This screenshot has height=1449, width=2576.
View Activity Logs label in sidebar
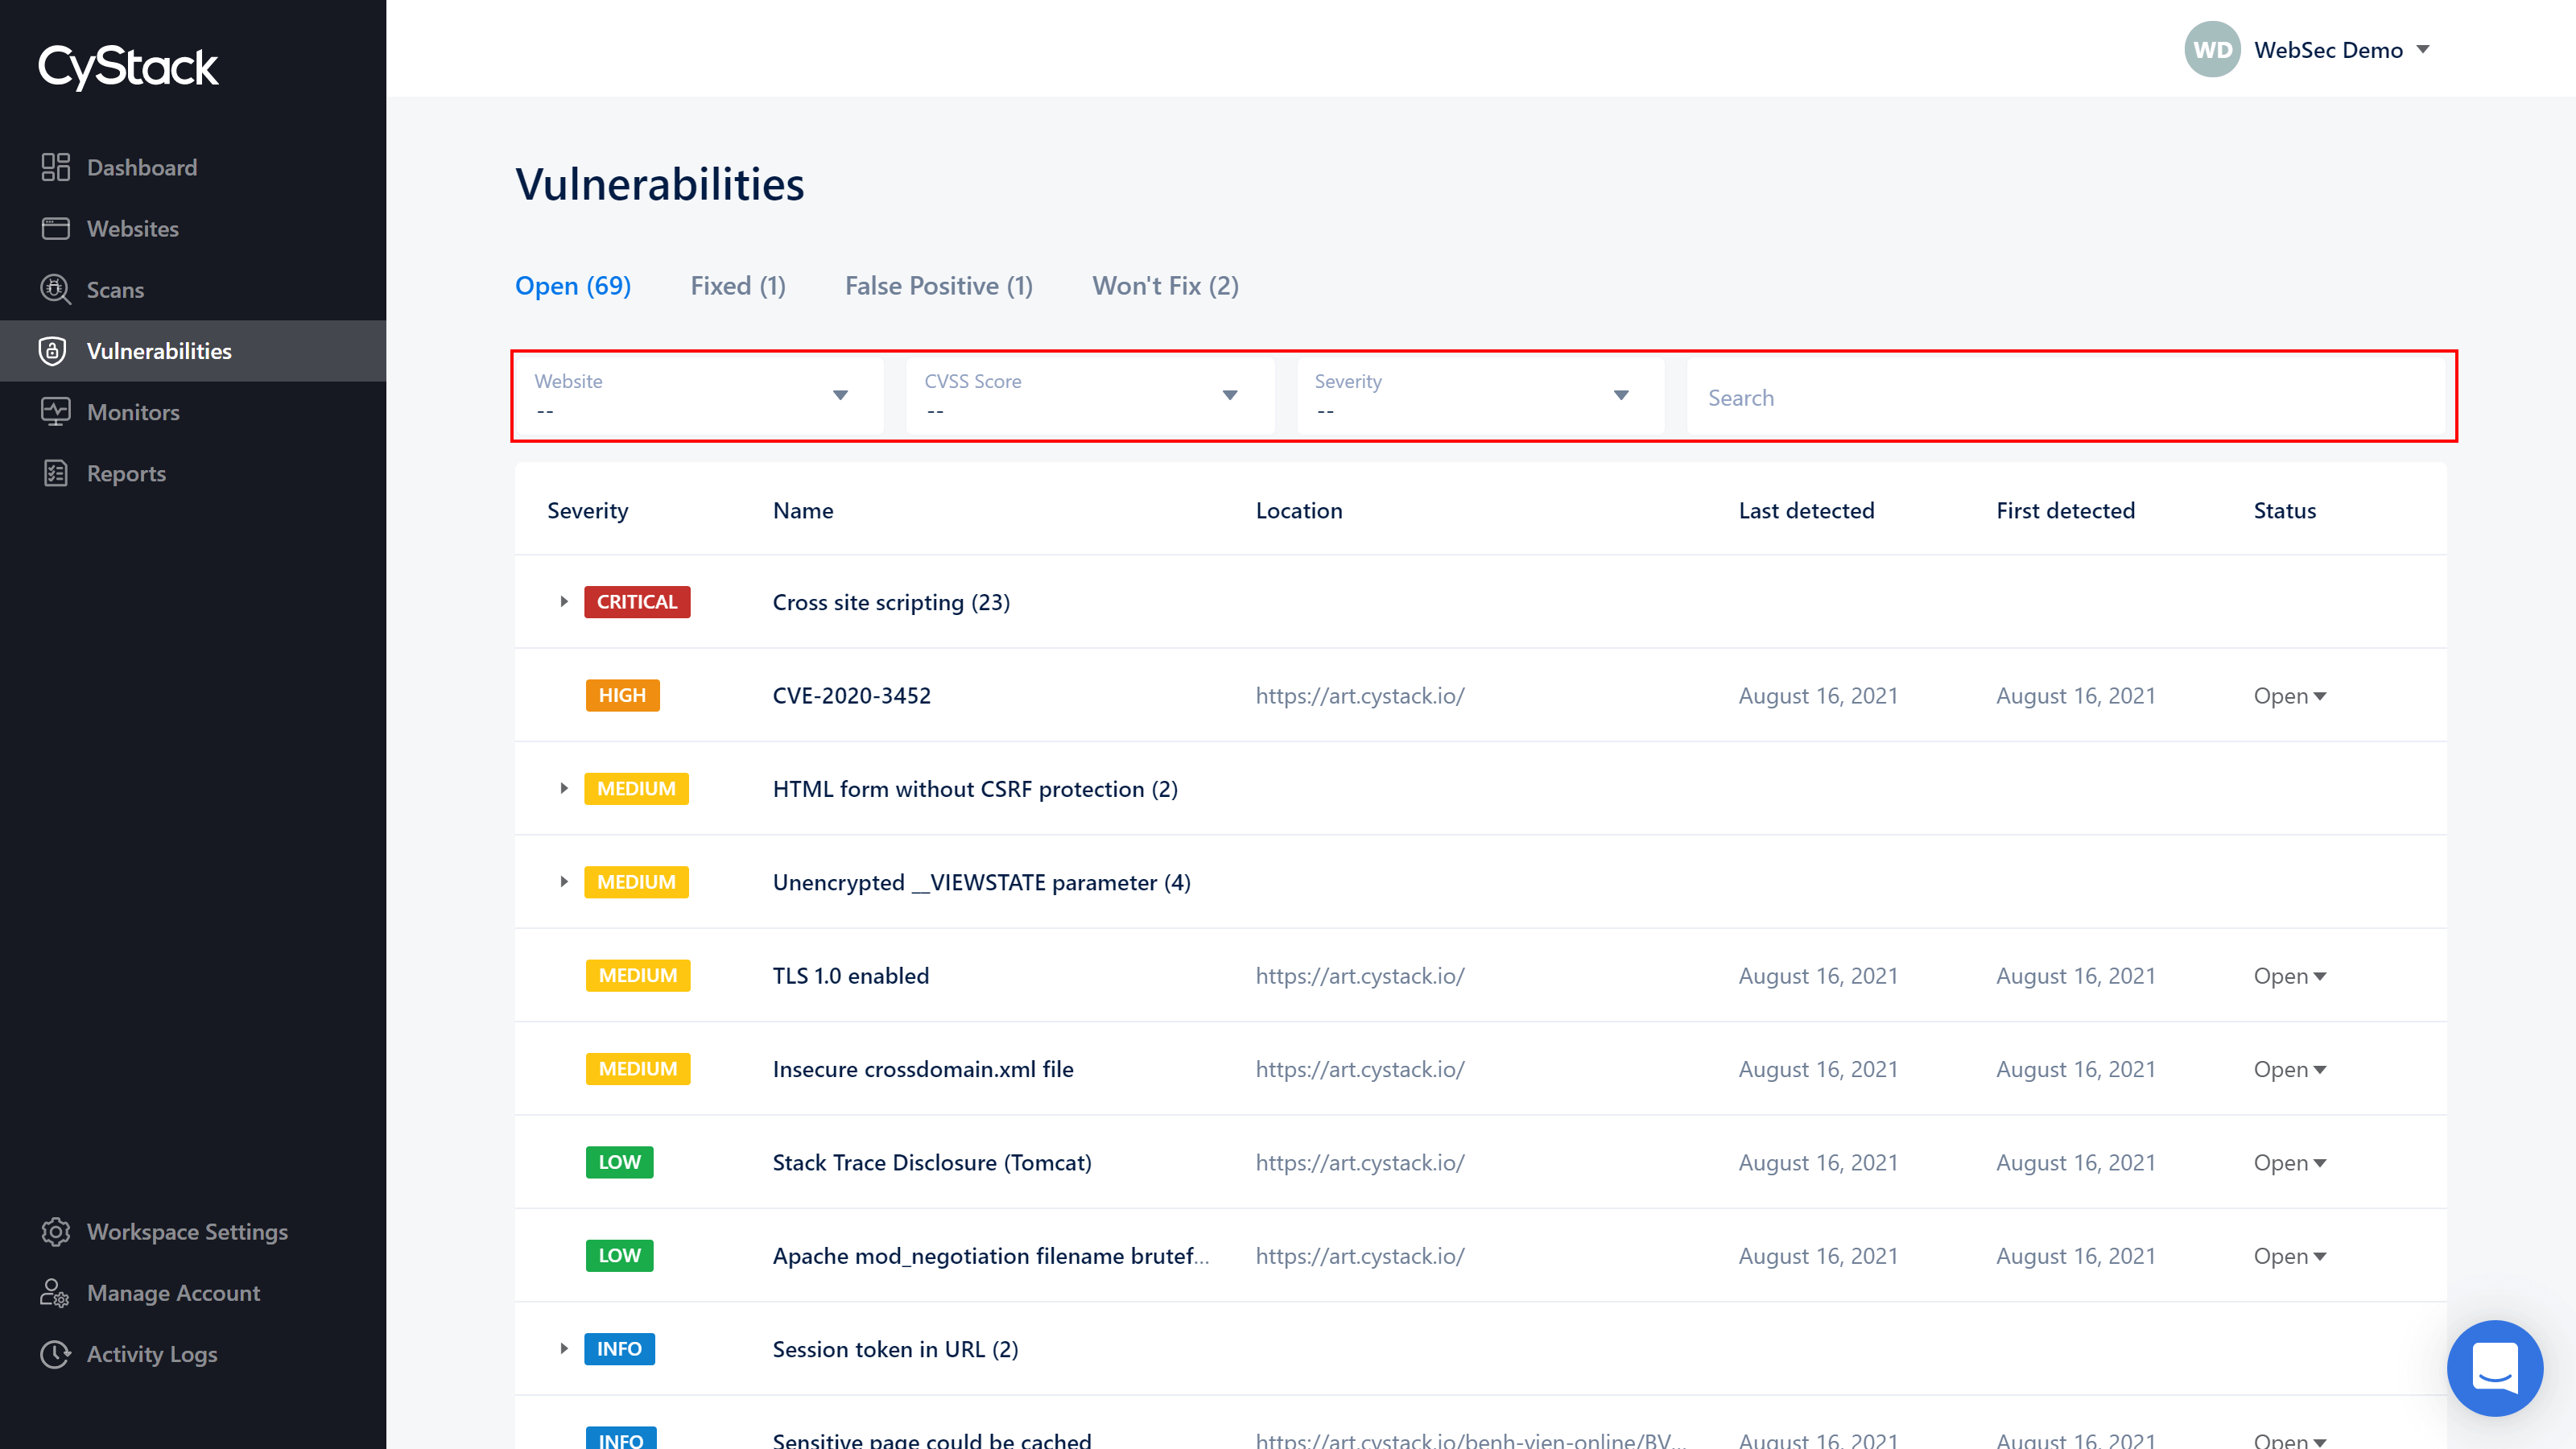tap(152, 1354)
